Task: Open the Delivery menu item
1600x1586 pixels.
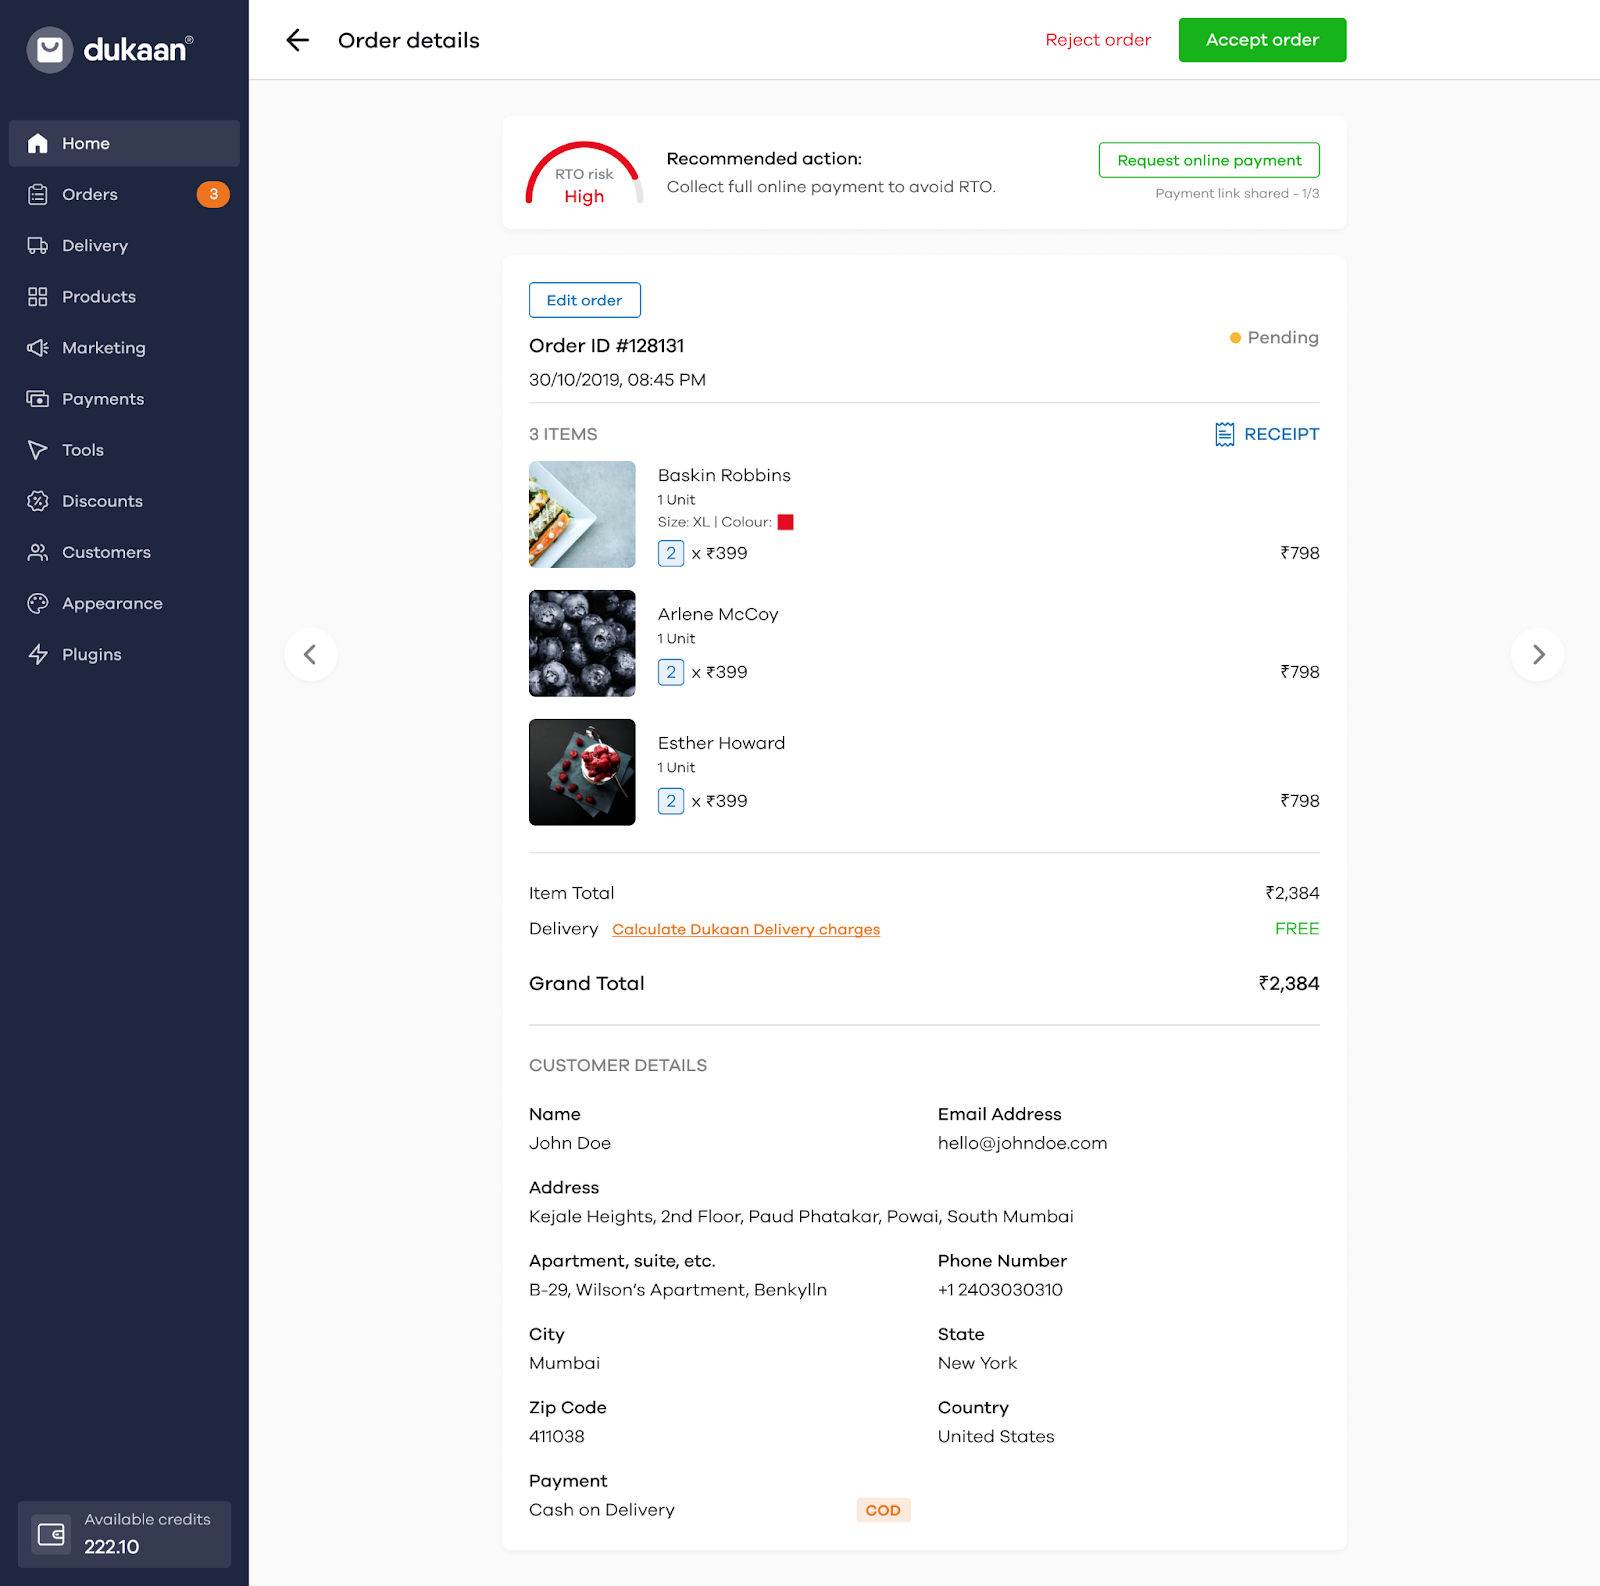Action: (x=124, y=245)
